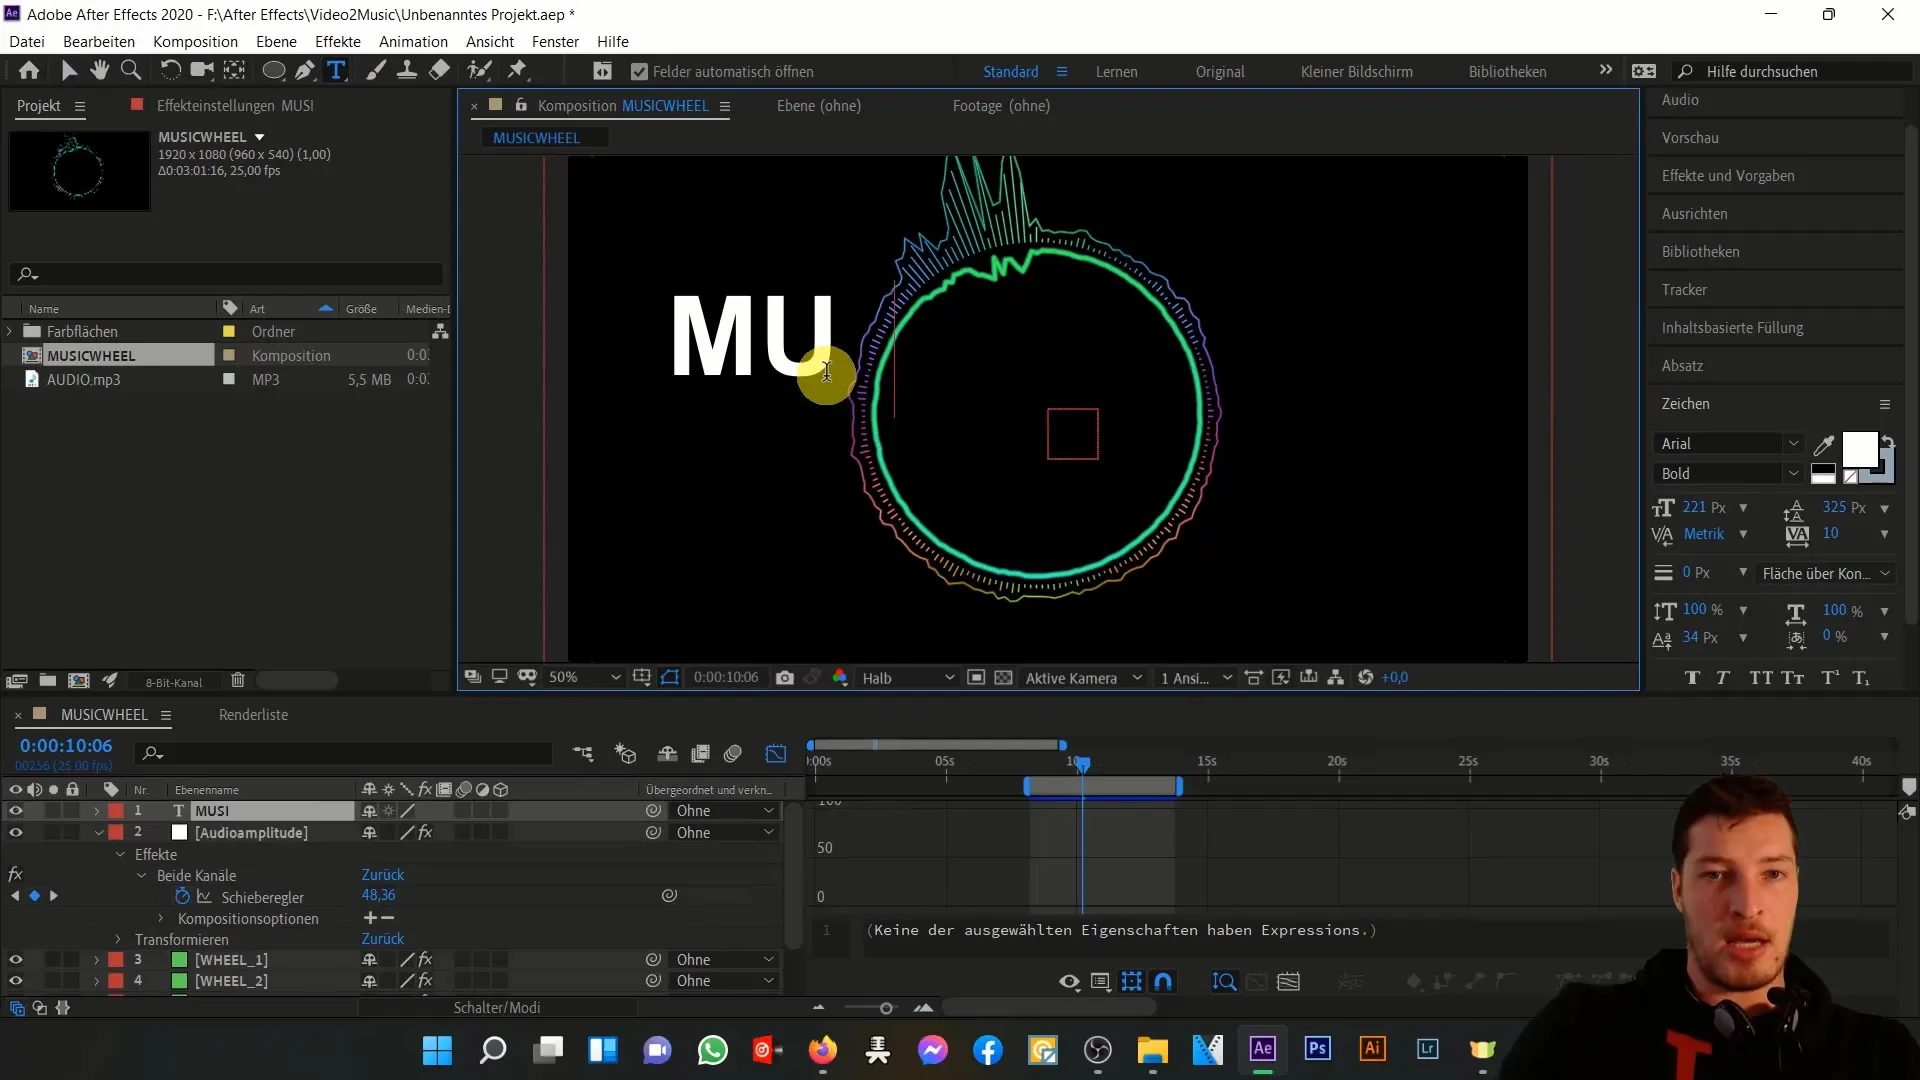Select the Eraser tool
Screen dimensions: 1920x1080
(439, 71)
